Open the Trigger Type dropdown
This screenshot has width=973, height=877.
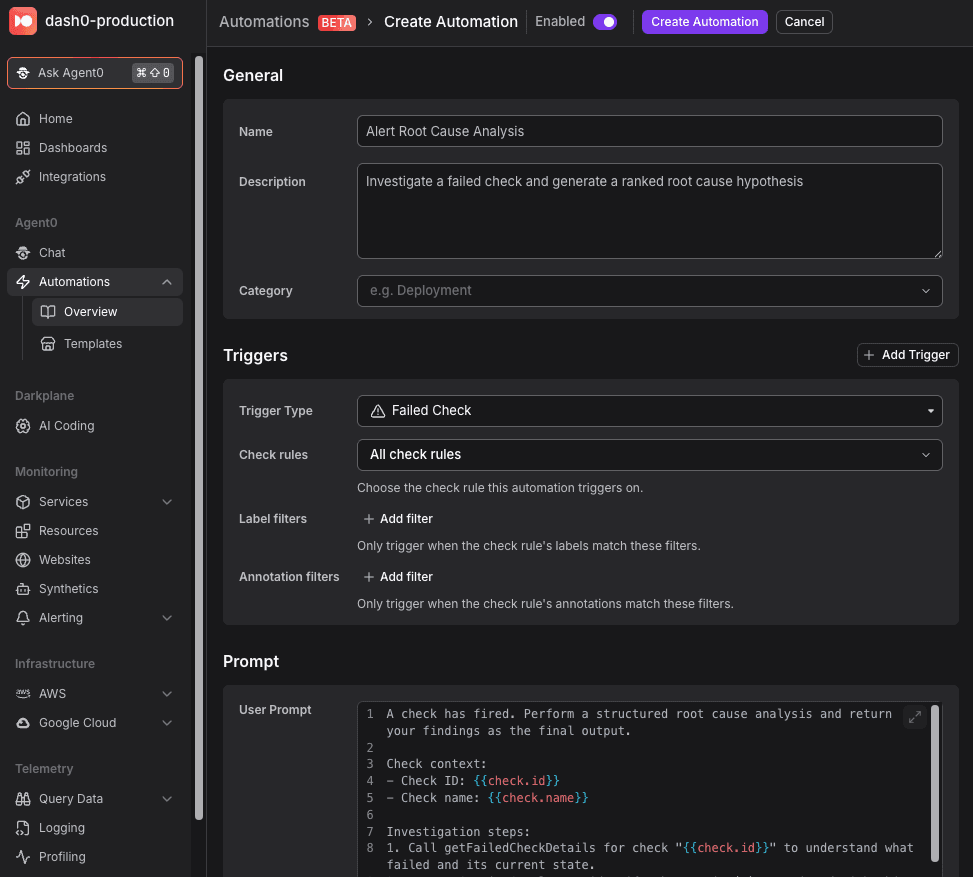[x=650, y=411]
